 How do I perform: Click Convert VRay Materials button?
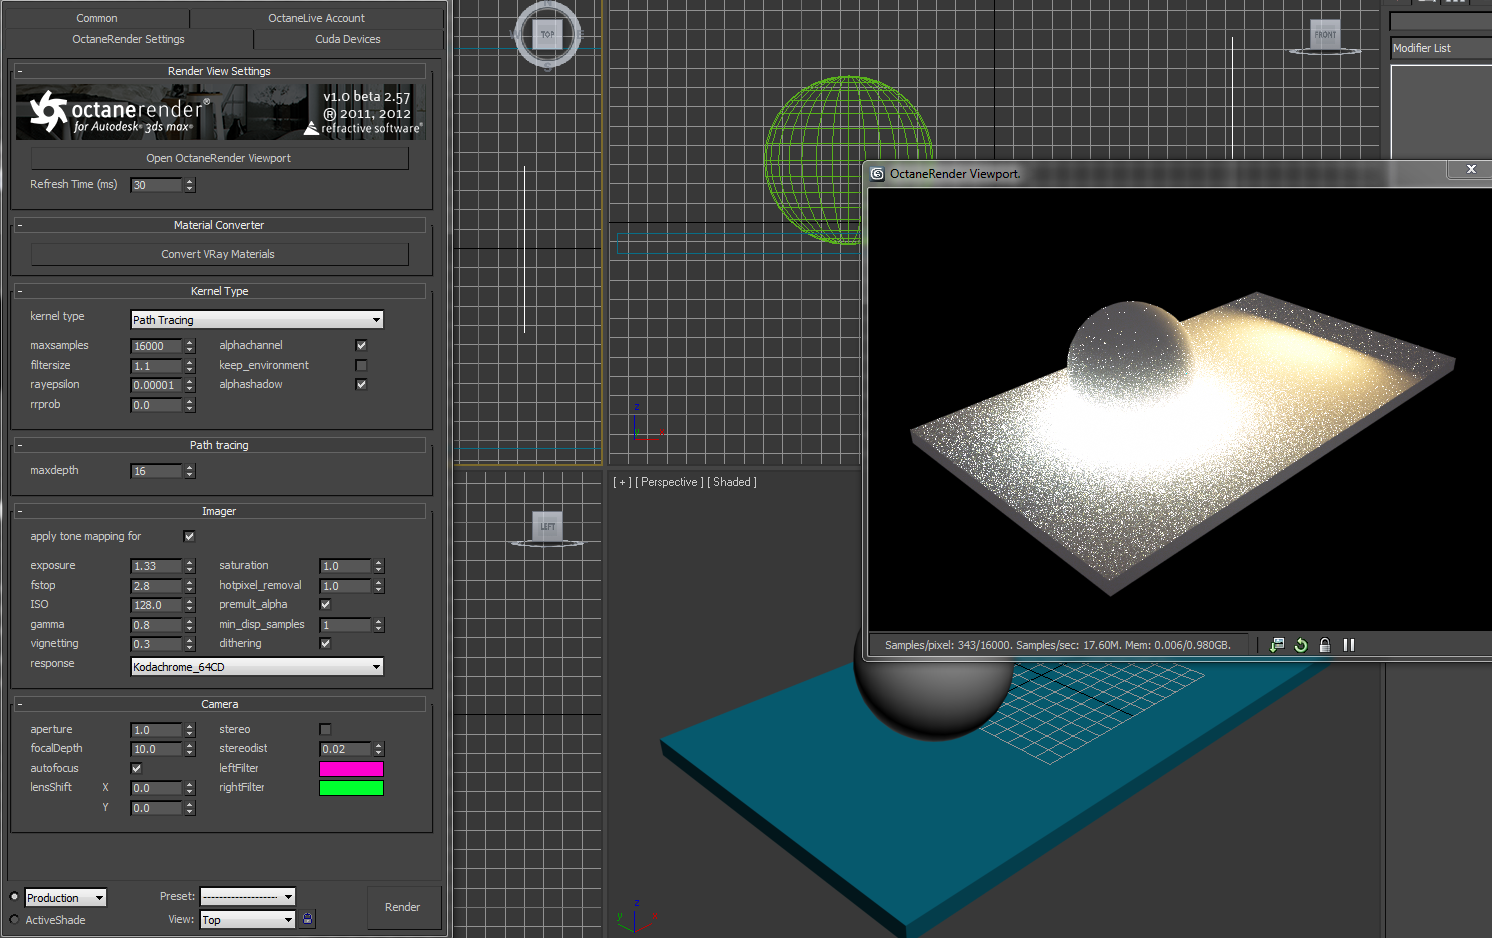[x=219, y=254]
